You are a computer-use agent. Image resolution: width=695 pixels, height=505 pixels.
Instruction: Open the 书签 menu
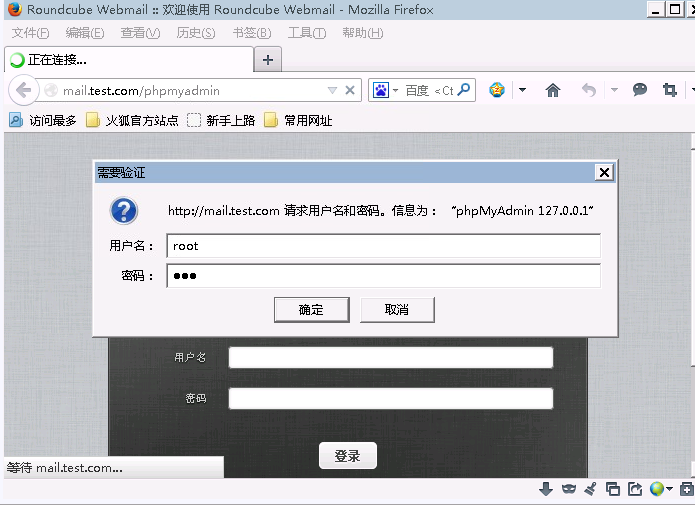click(x=252, y=33)
